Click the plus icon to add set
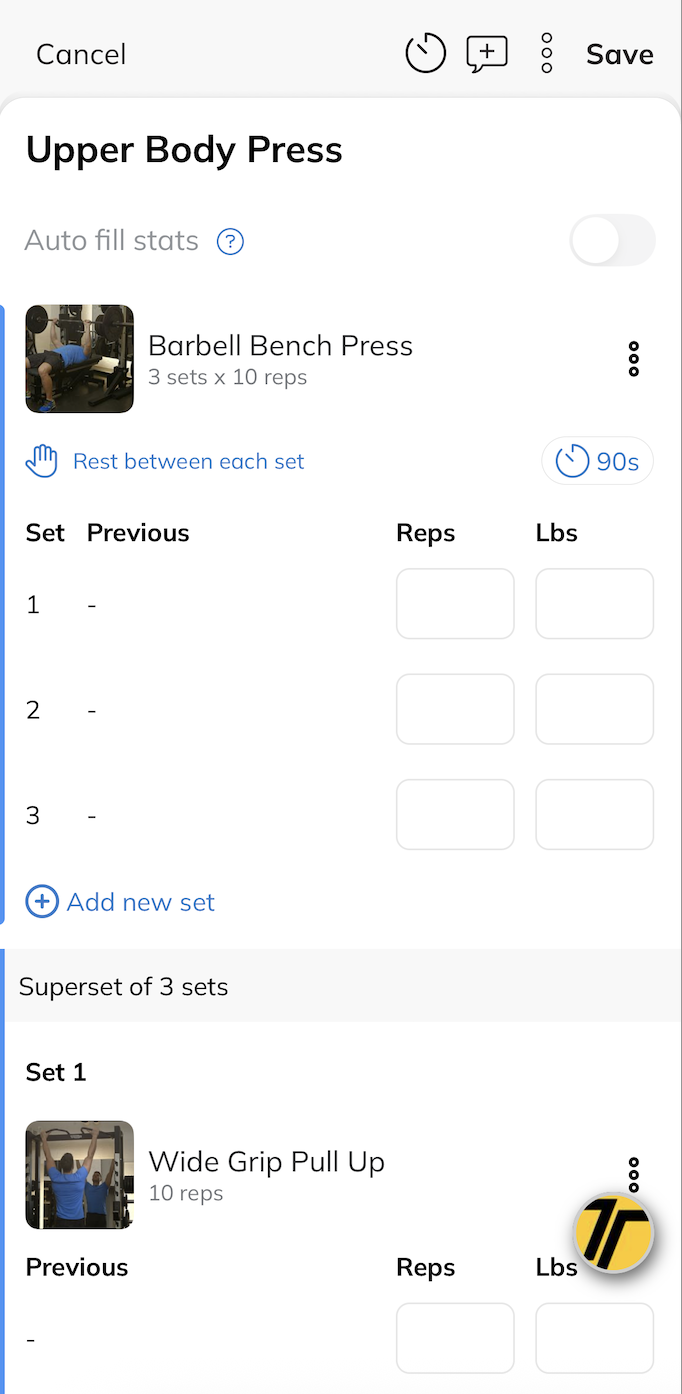The image size is (682, 1394). (42, 902)
